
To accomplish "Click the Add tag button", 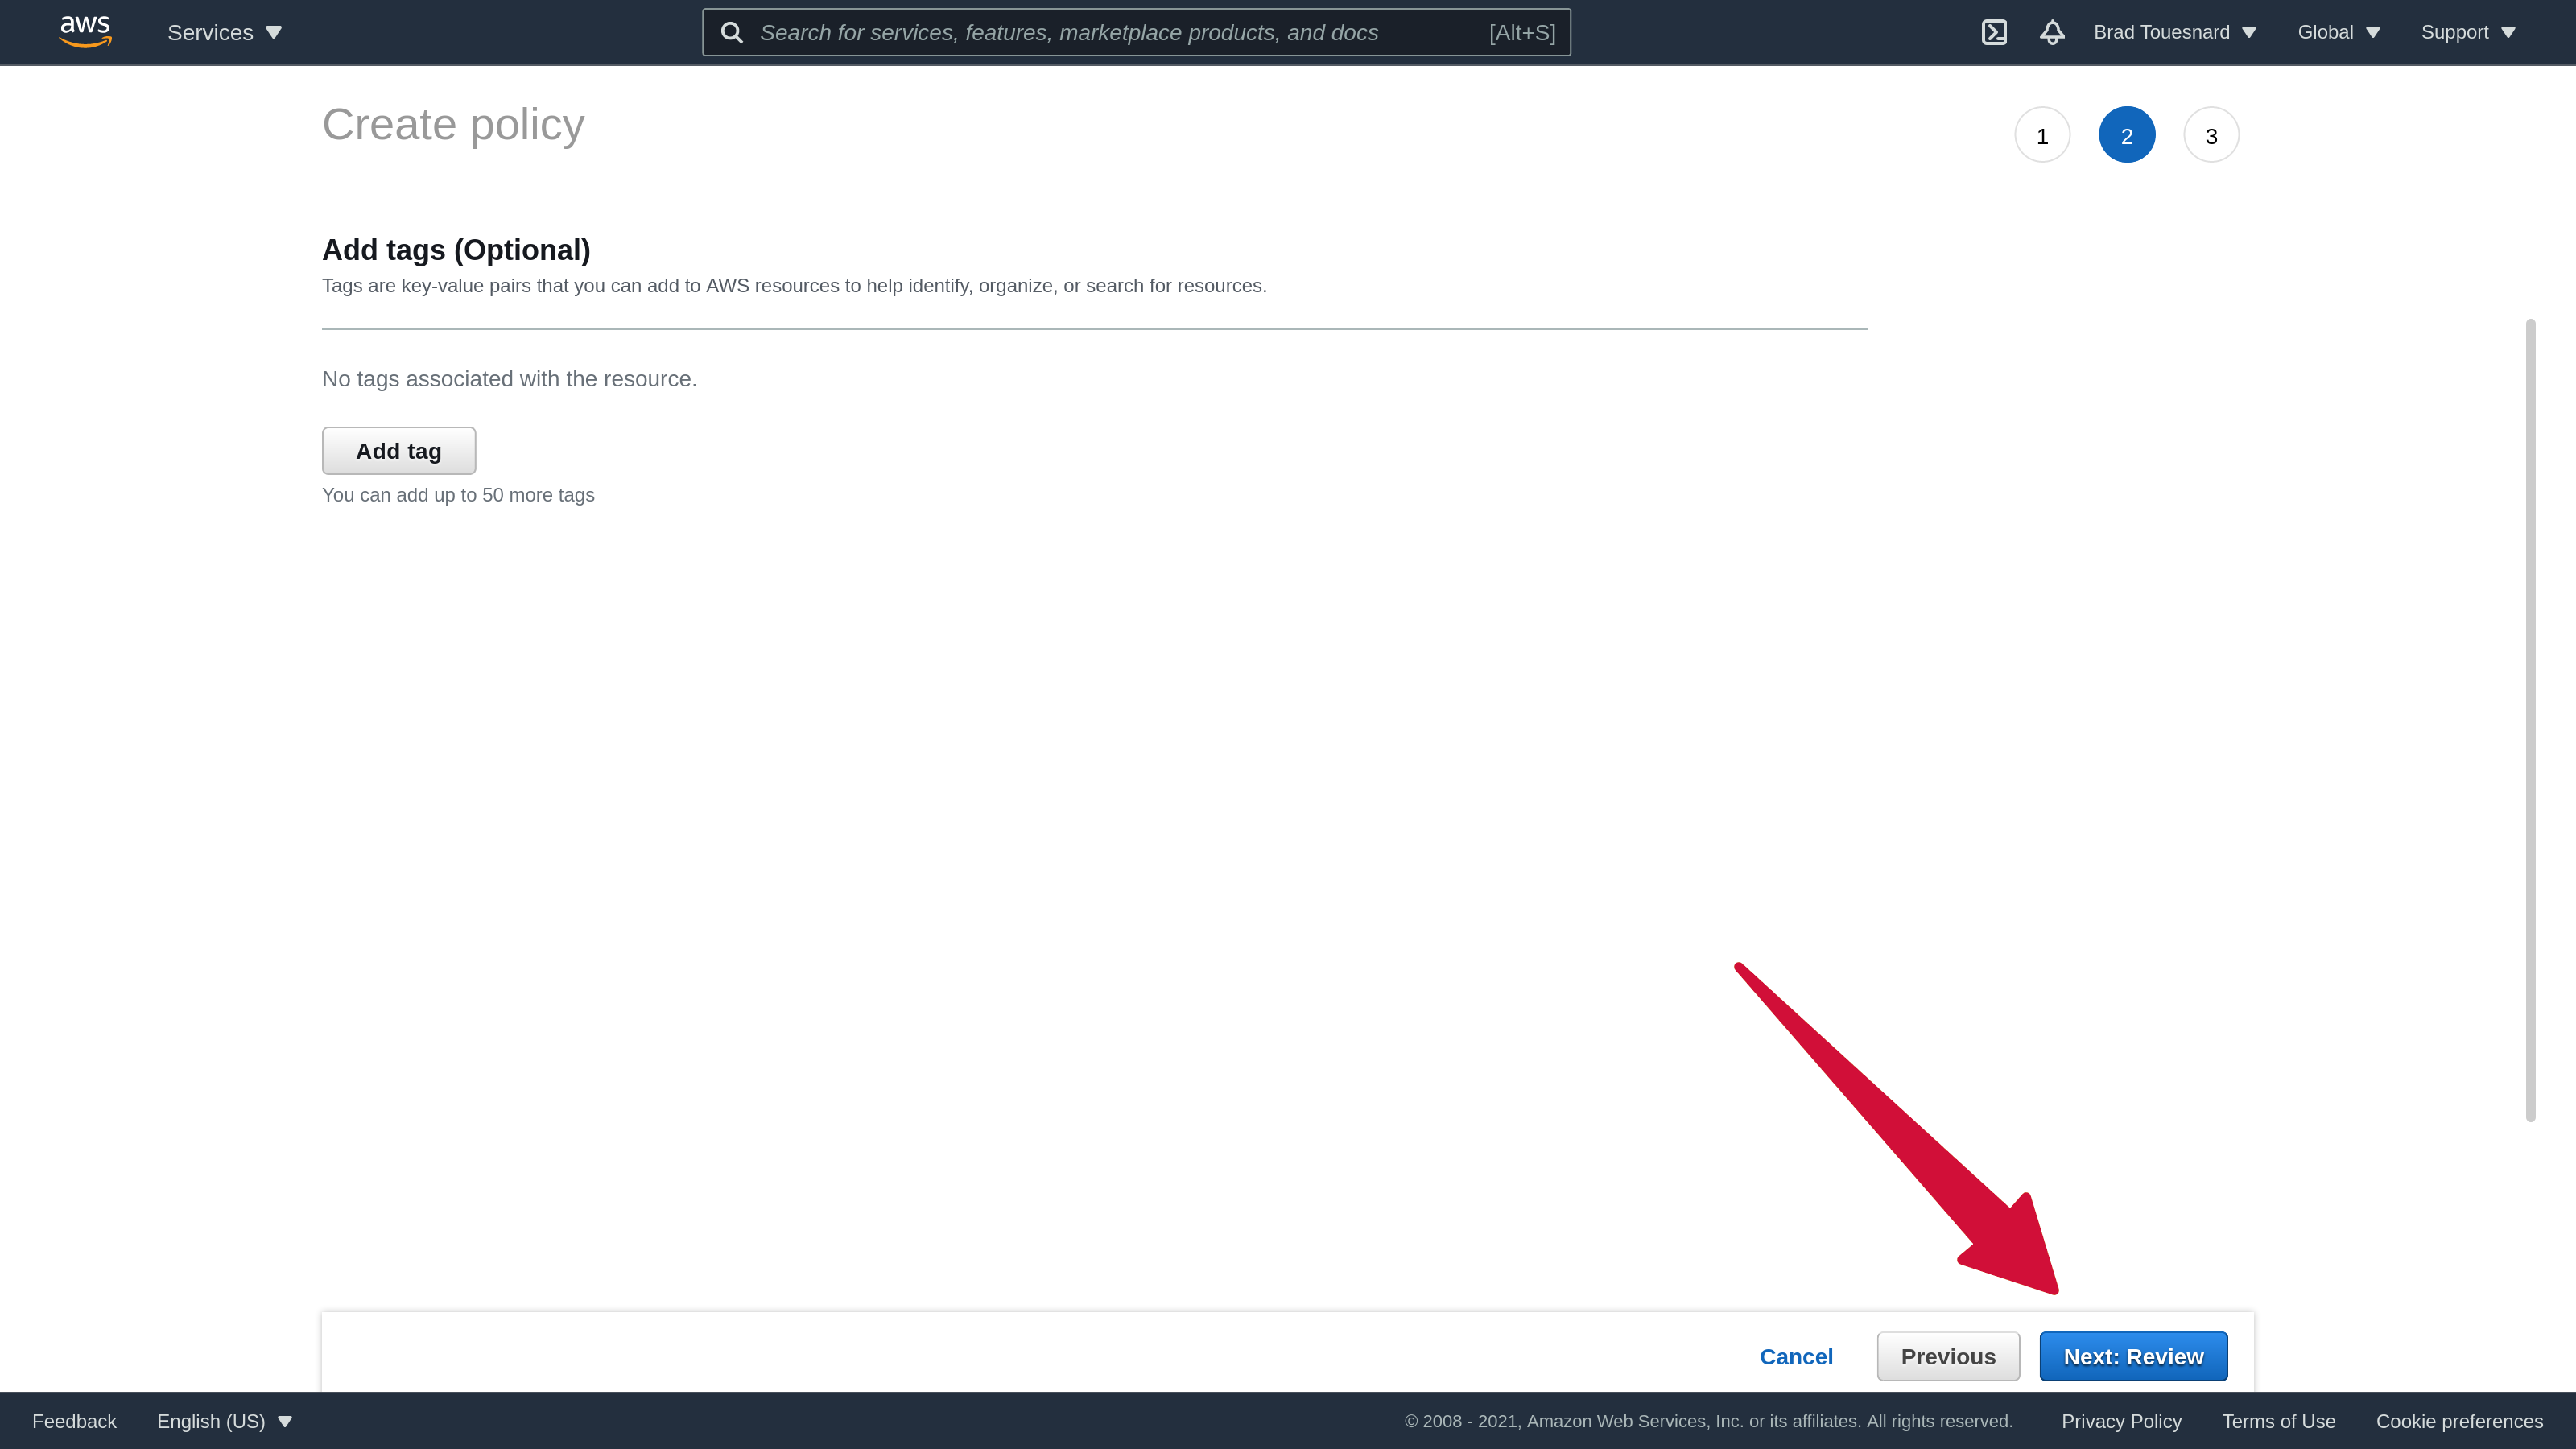I will click(x=398, y=449).
